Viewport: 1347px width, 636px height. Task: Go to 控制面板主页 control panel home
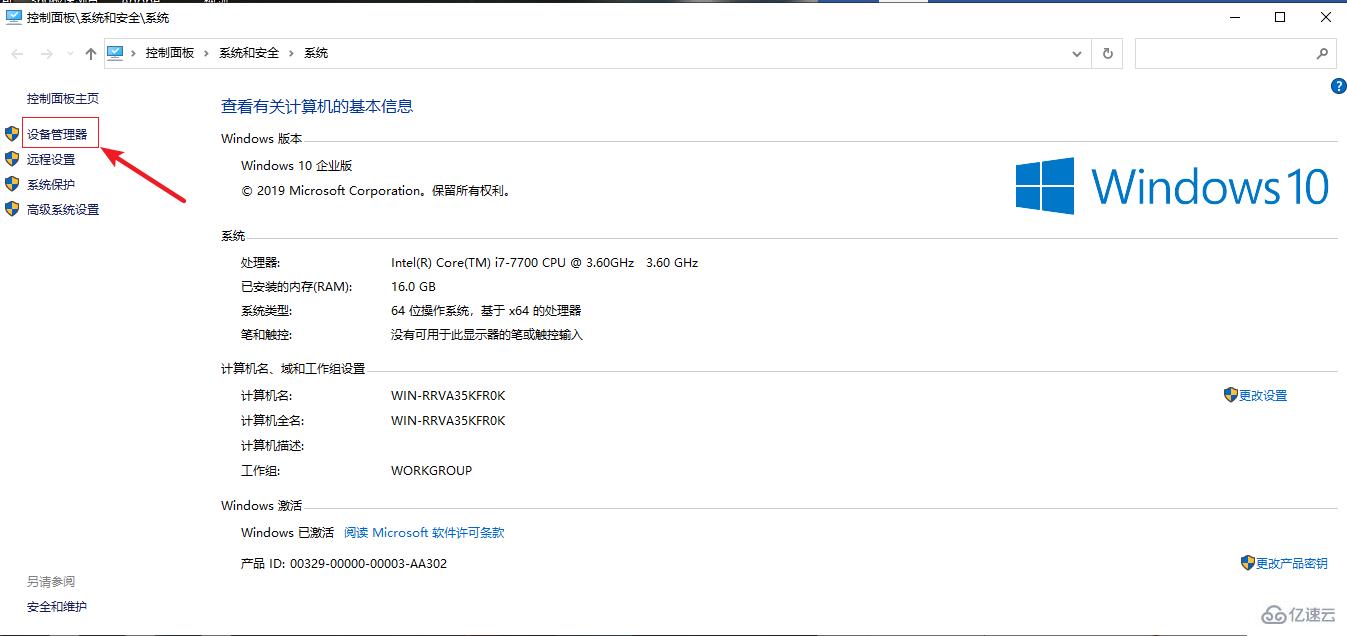point(63,98)
